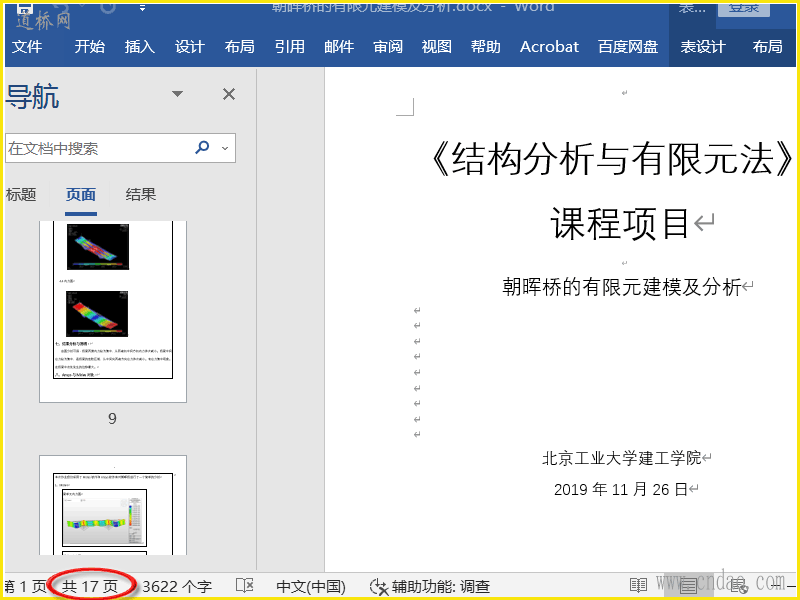Open the first 布局 ribbon tab
The height and width of the screenshot is (600, 800).
(240, 47)
